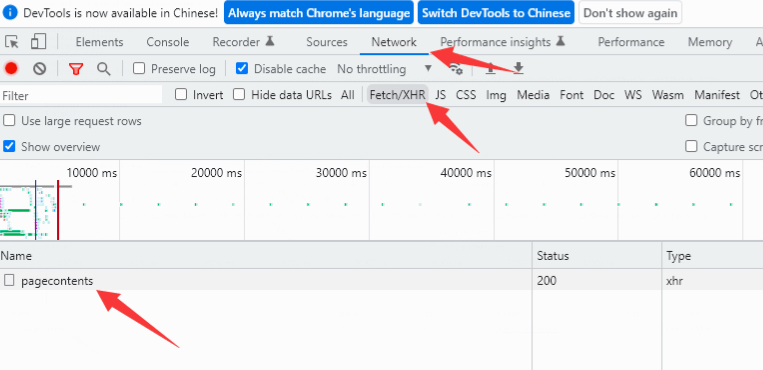
Task: Click the 30000 ms mark on overview timeline
Action: coord(341,173)
